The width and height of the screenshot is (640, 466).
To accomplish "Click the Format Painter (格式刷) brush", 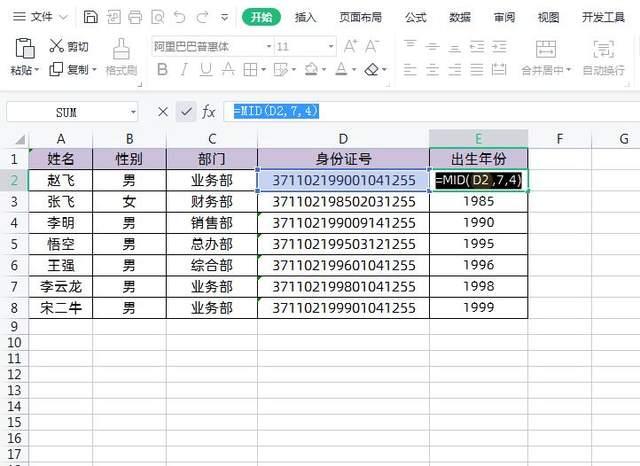I will point(121,50).
